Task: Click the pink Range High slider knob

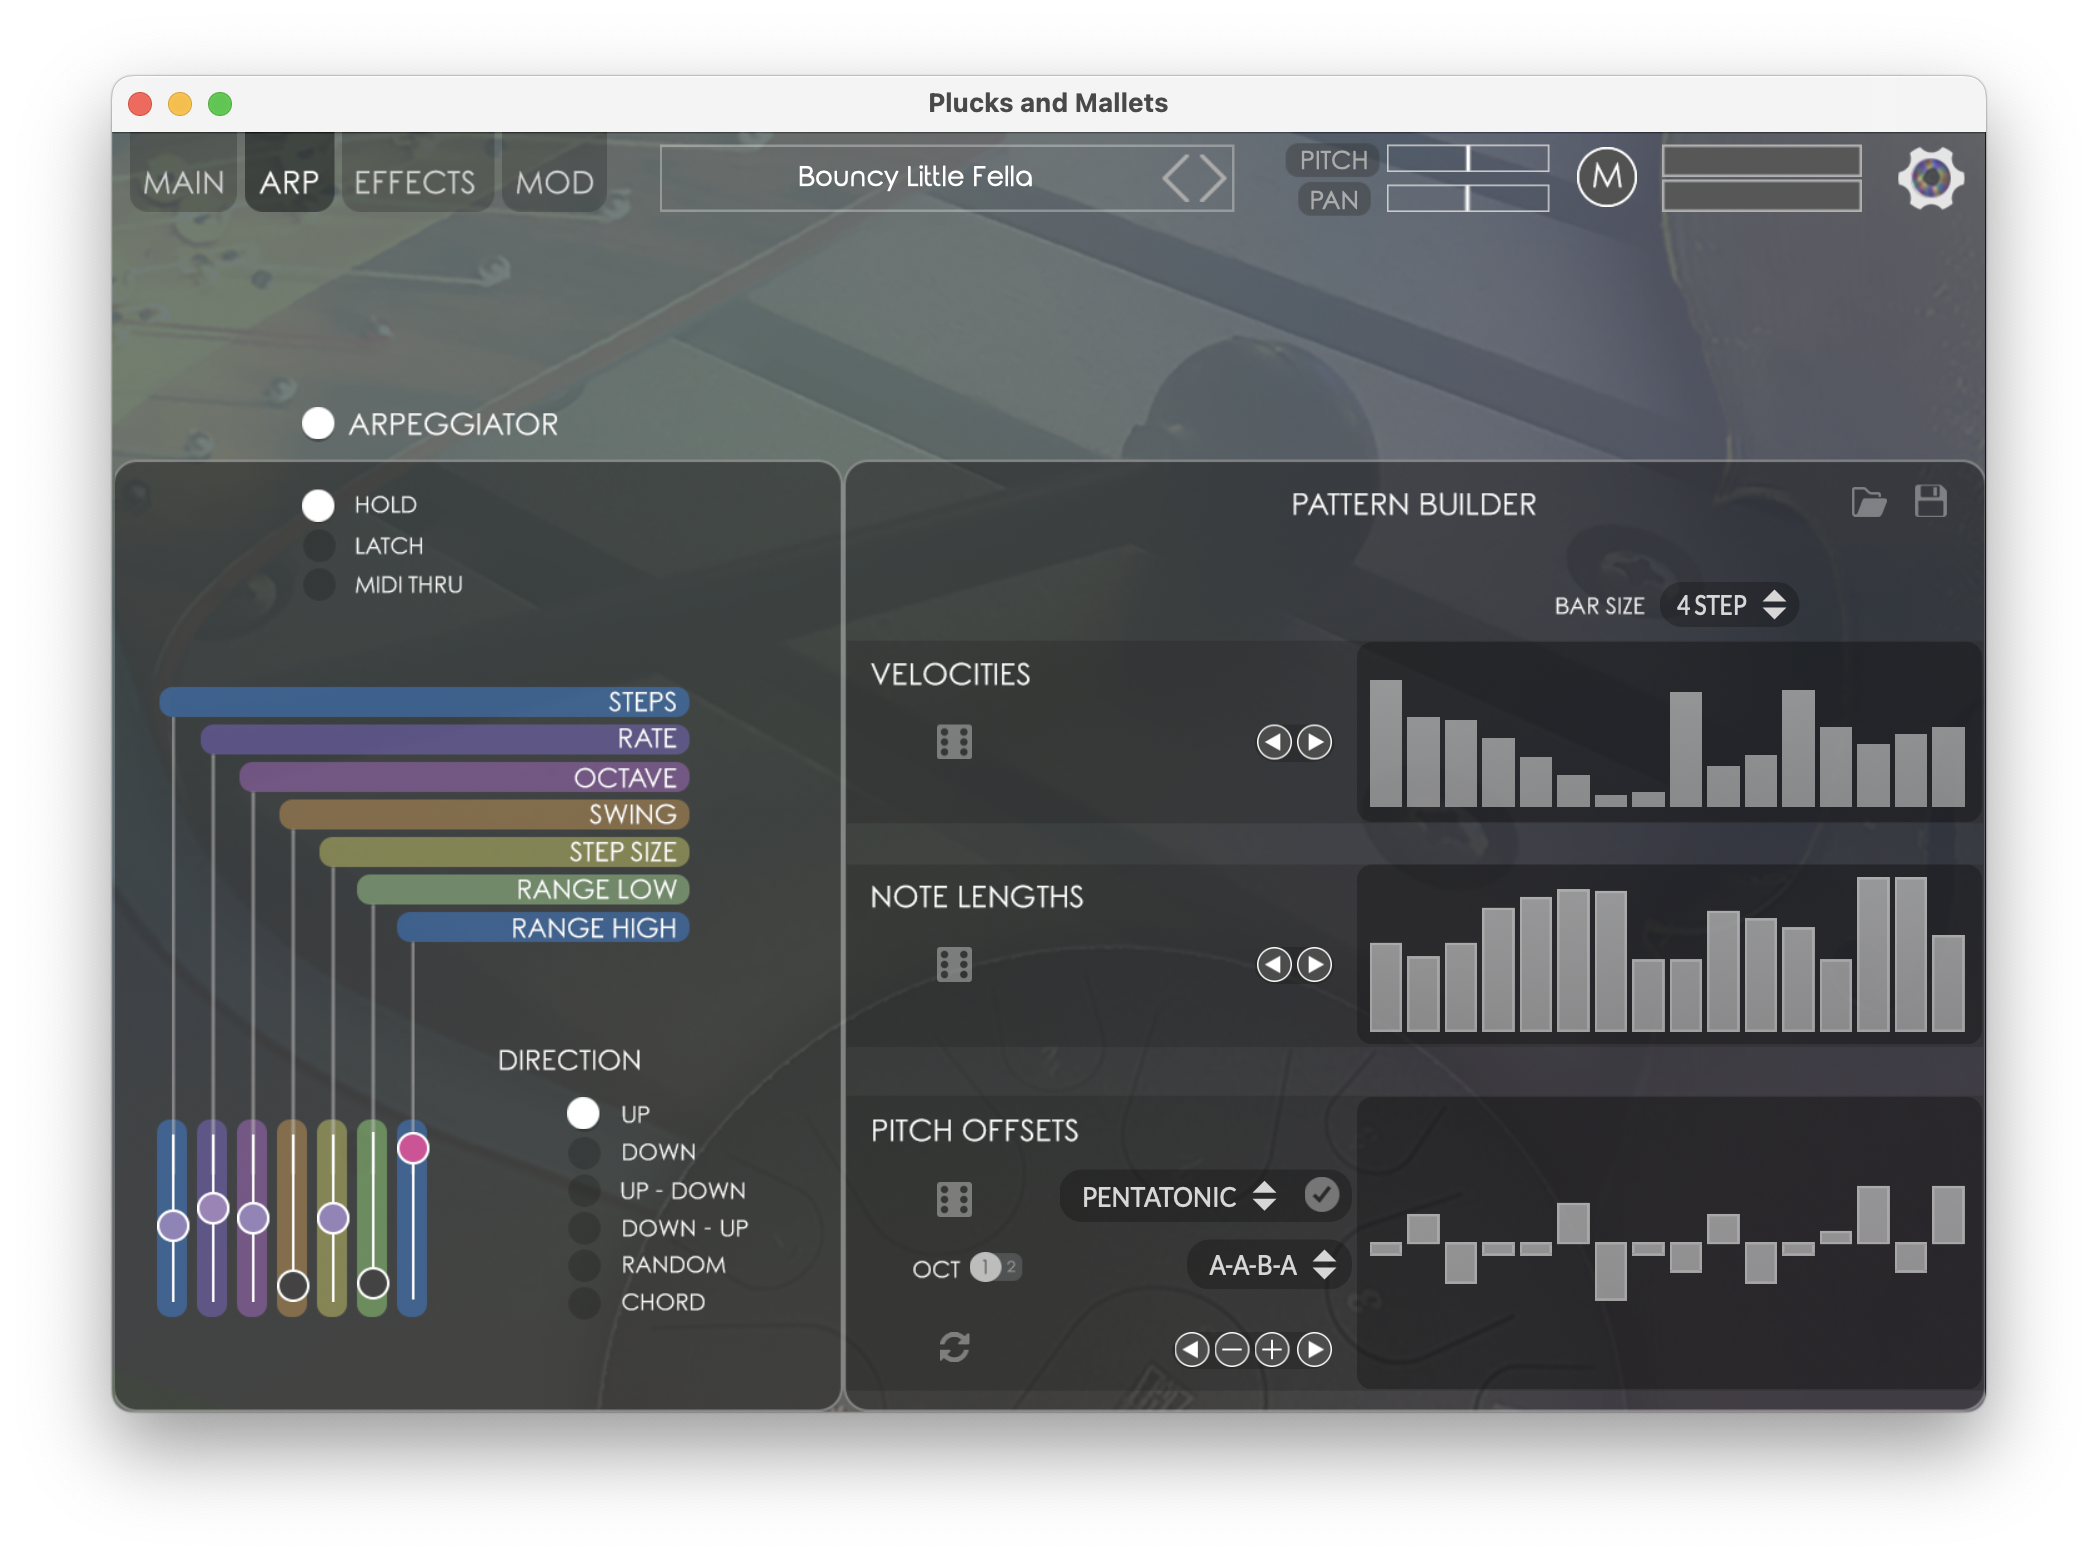Action: click(x=413, y=1148)
